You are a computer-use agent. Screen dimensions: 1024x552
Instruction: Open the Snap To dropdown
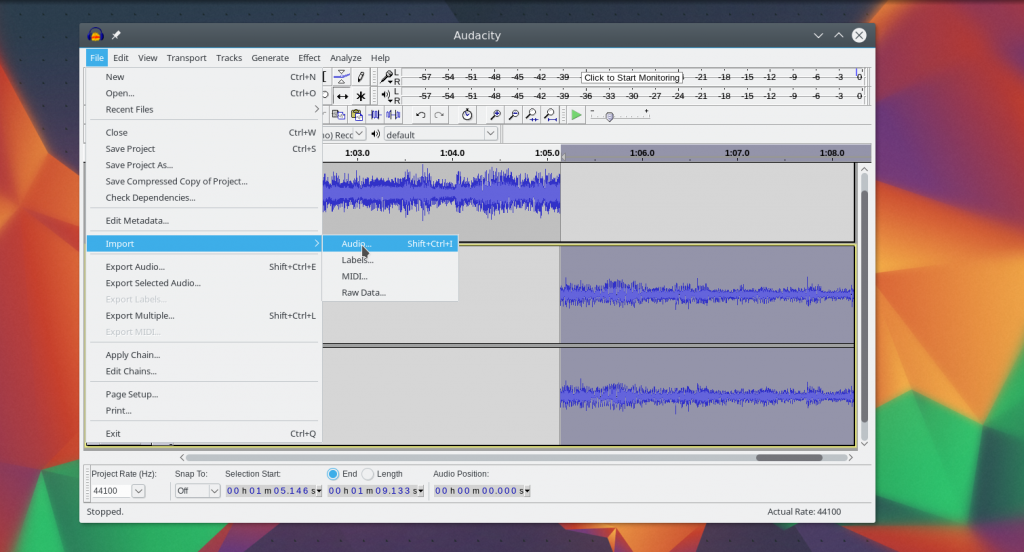(x=213, y=491)
